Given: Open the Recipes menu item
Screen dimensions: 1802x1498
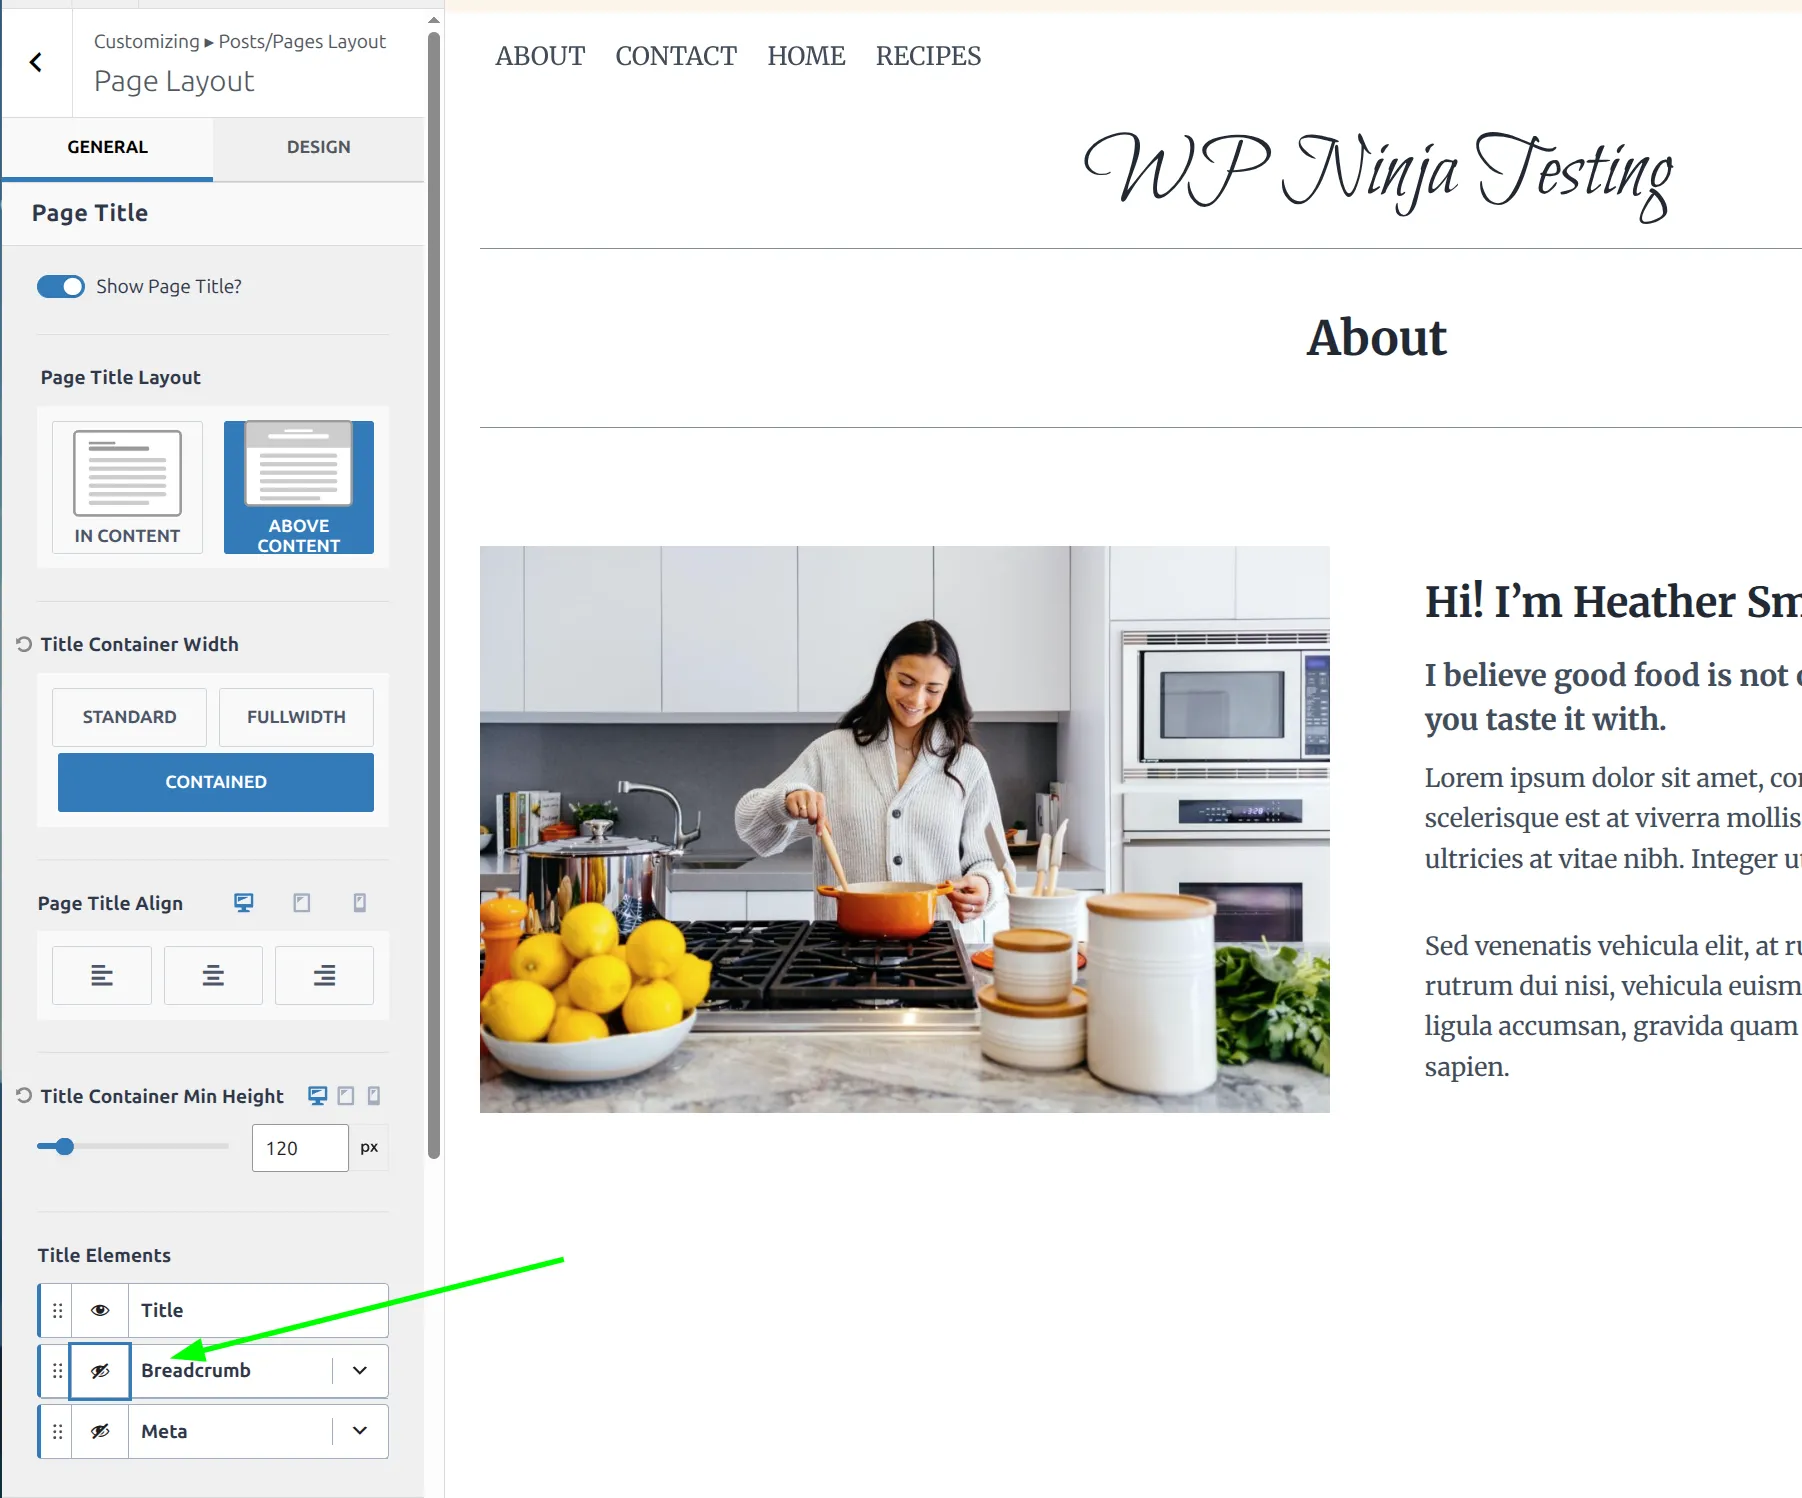Looking at the screenshot, I should click(928, 56).
